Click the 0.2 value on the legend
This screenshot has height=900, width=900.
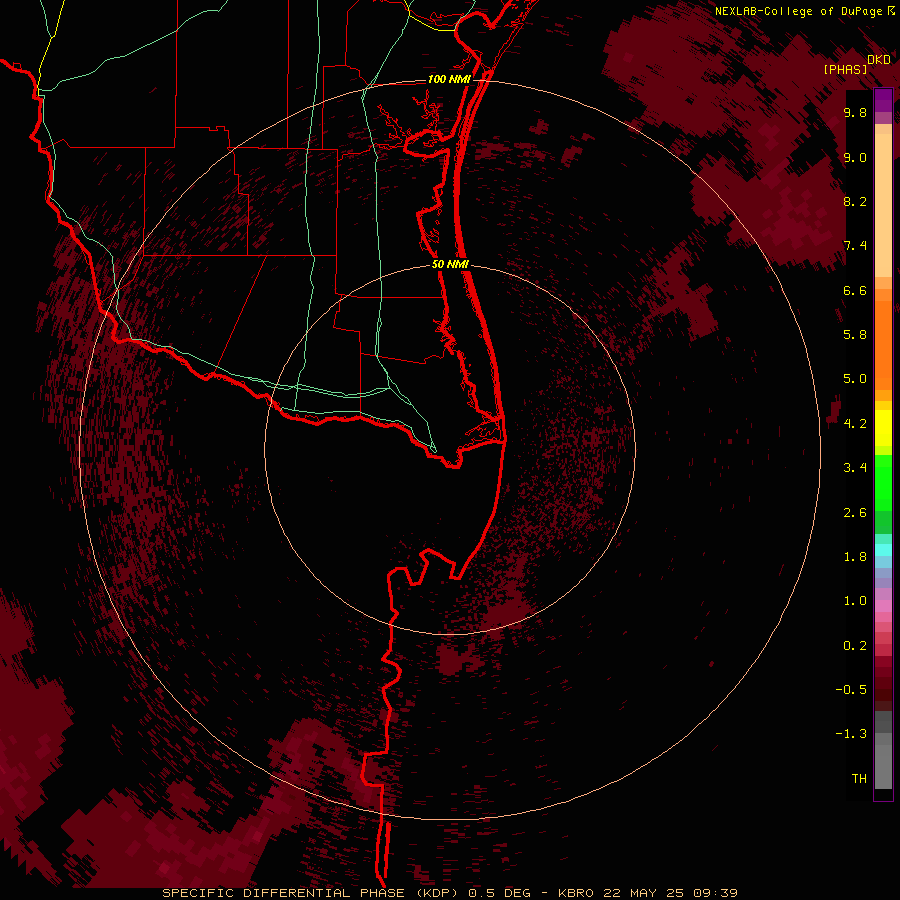[855, 646]
